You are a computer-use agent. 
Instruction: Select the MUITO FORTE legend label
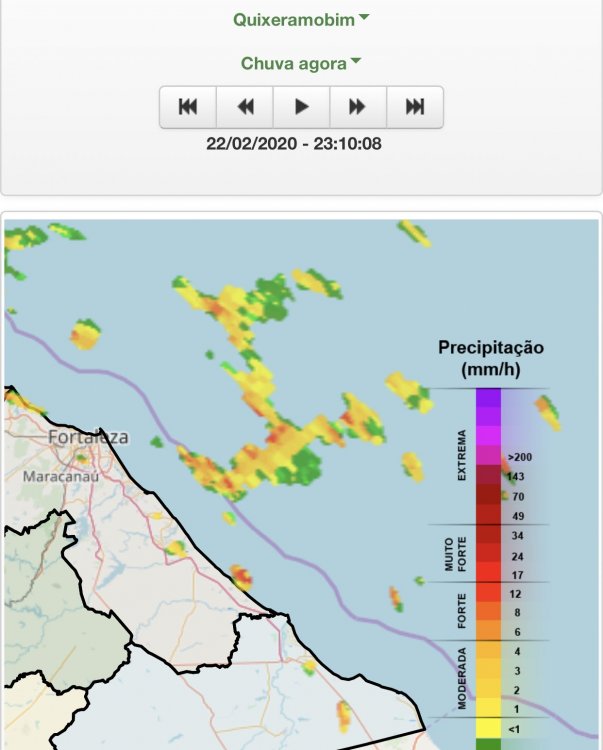click(x=456, y=553)
